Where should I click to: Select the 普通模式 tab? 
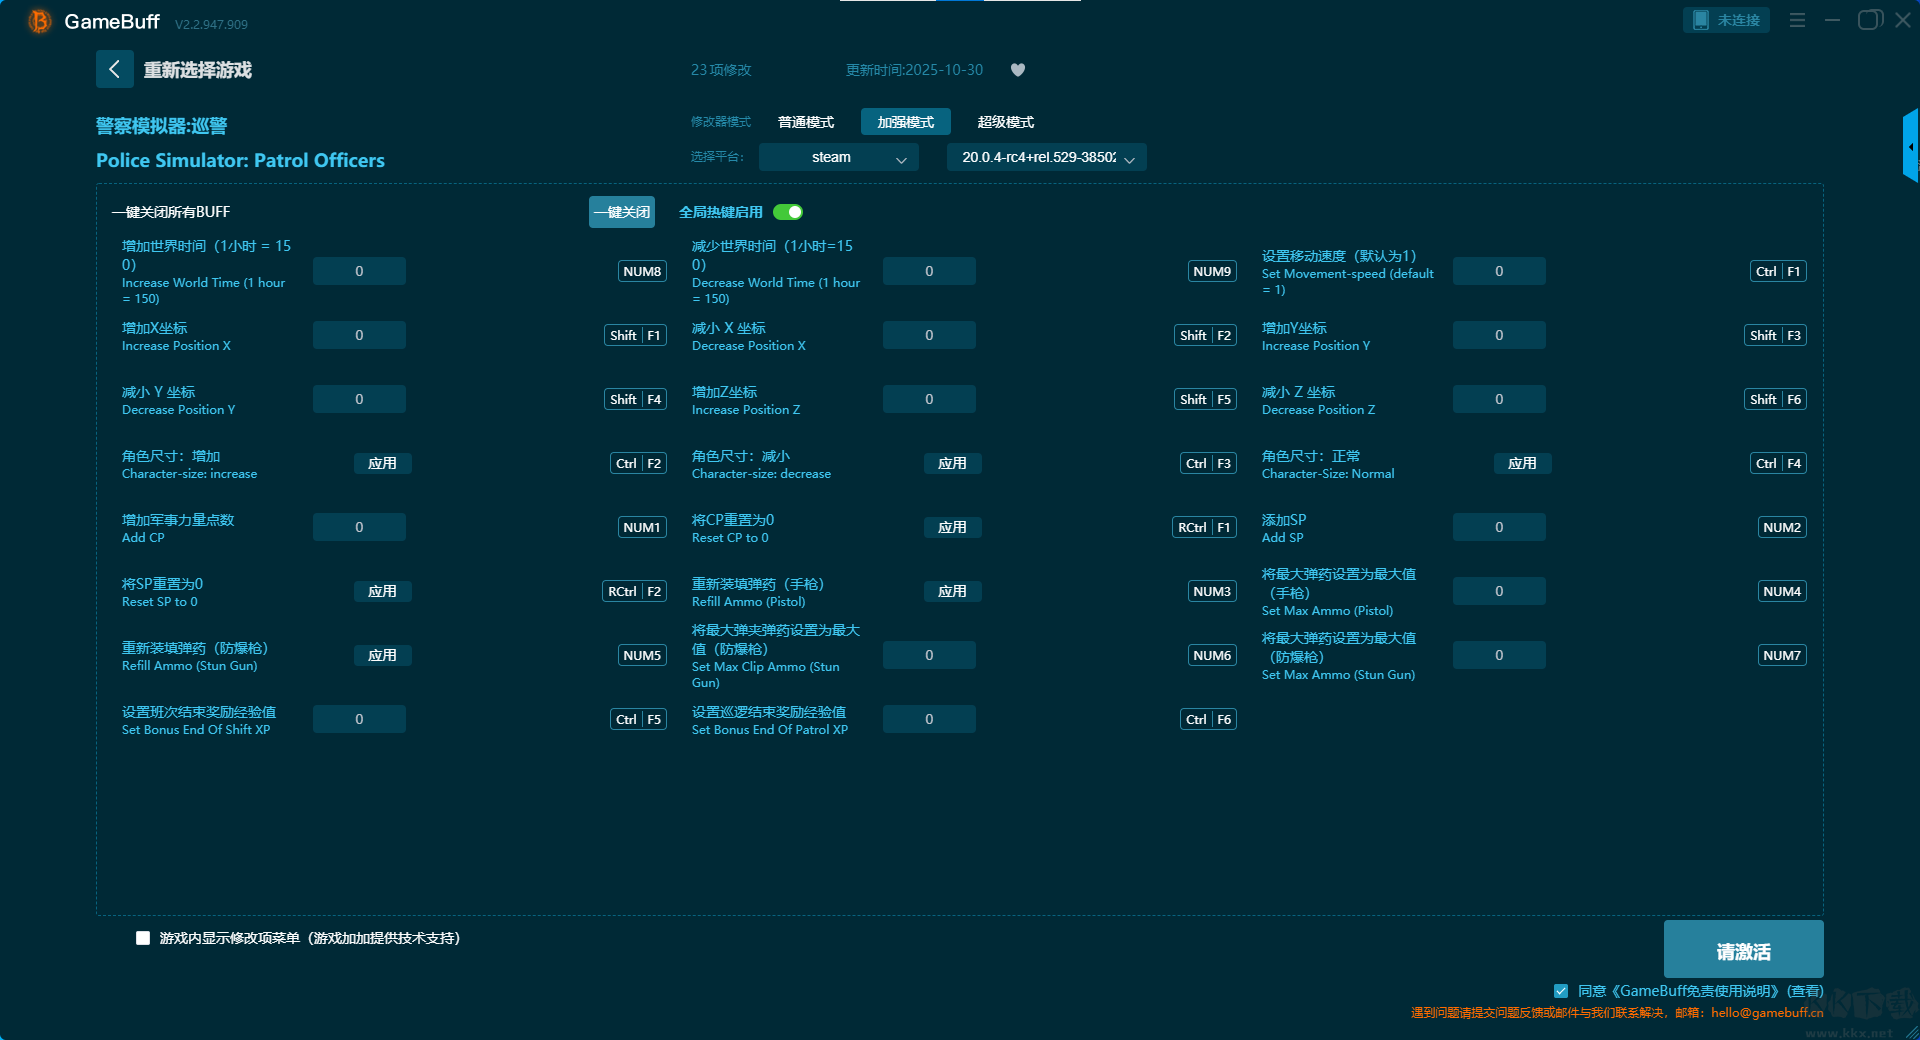tap(806, 122)
